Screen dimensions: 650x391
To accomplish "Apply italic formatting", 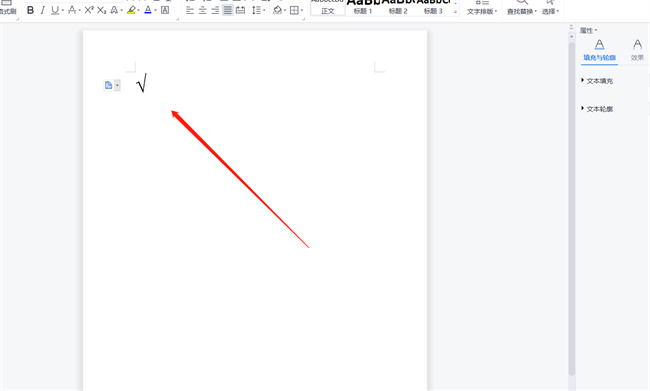I will (x=43, y=10).
